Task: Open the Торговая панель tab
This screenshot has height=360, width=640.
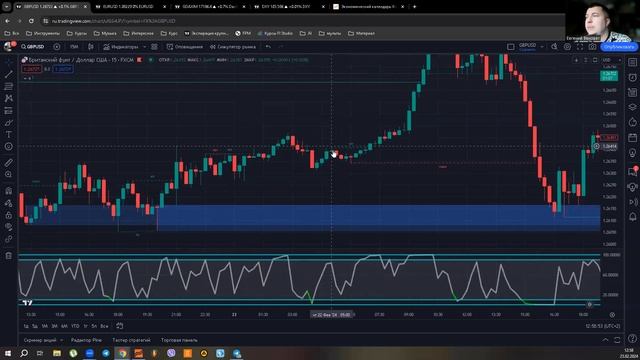Action: 179,340
